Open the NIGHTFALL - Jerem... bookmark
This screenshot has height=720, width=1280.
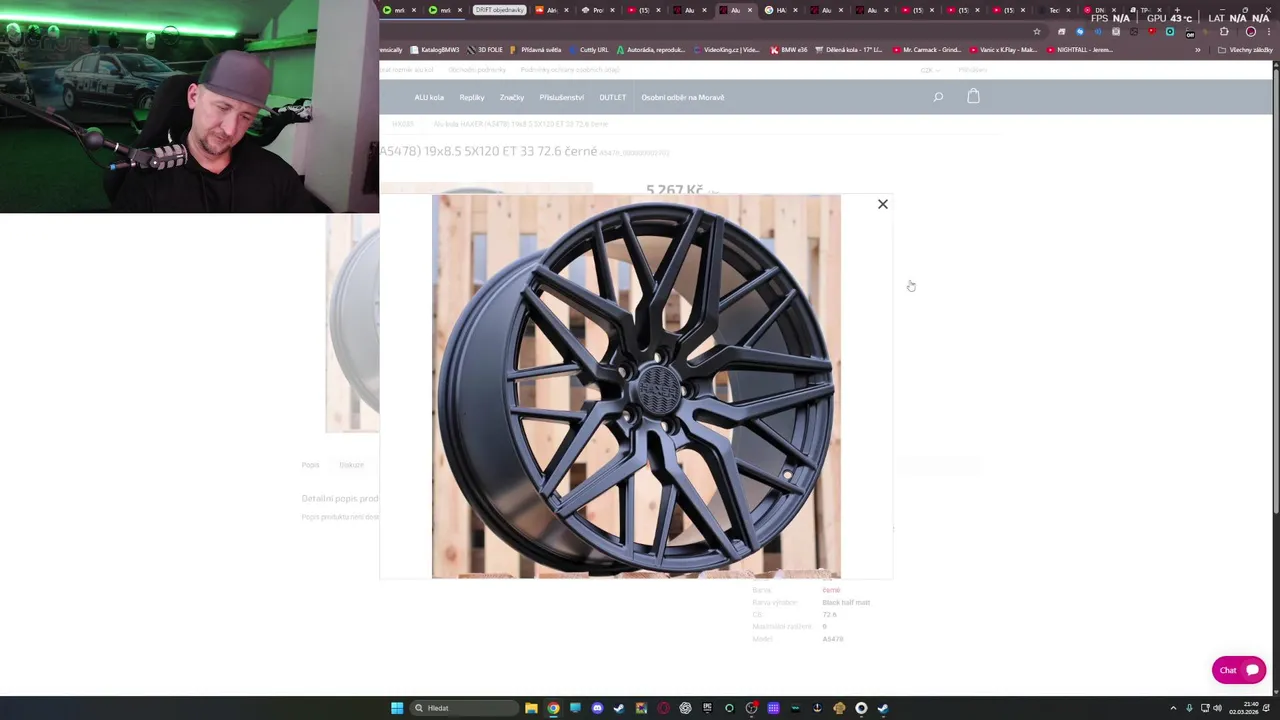[1079, 50]
